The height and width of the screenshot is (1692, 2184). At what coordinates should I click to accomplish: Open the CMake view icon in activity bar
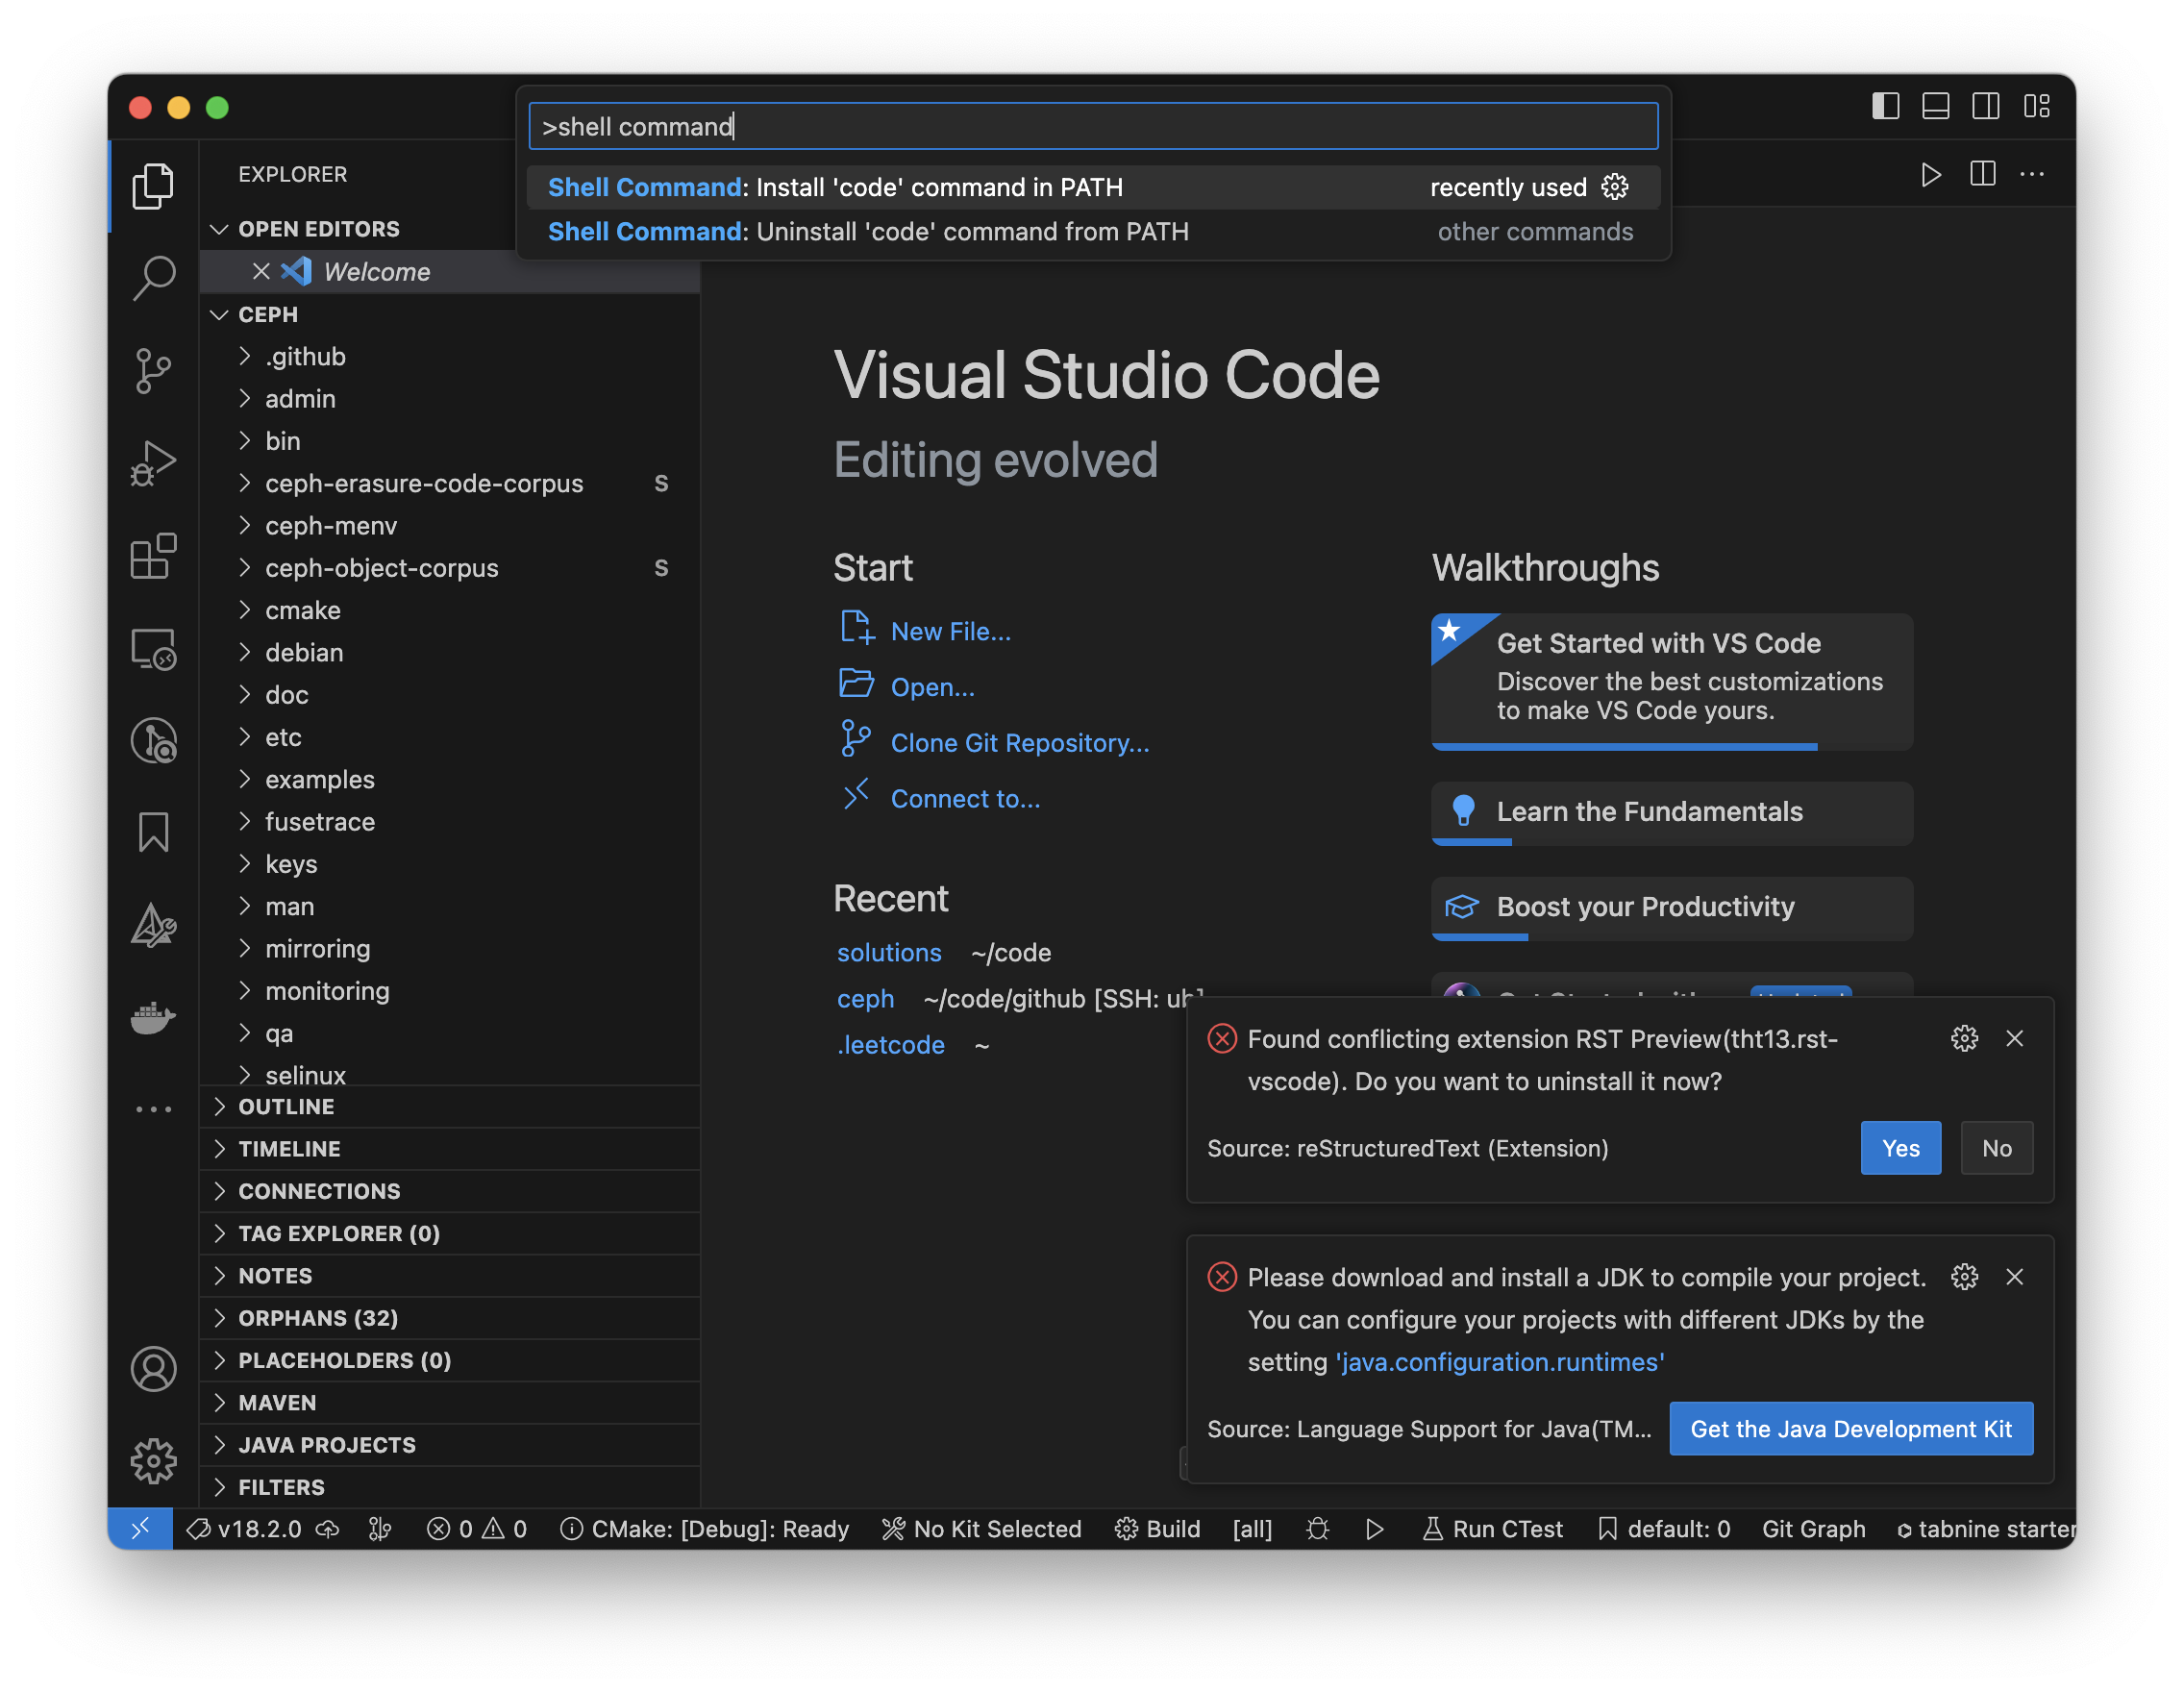pos(153,925)
